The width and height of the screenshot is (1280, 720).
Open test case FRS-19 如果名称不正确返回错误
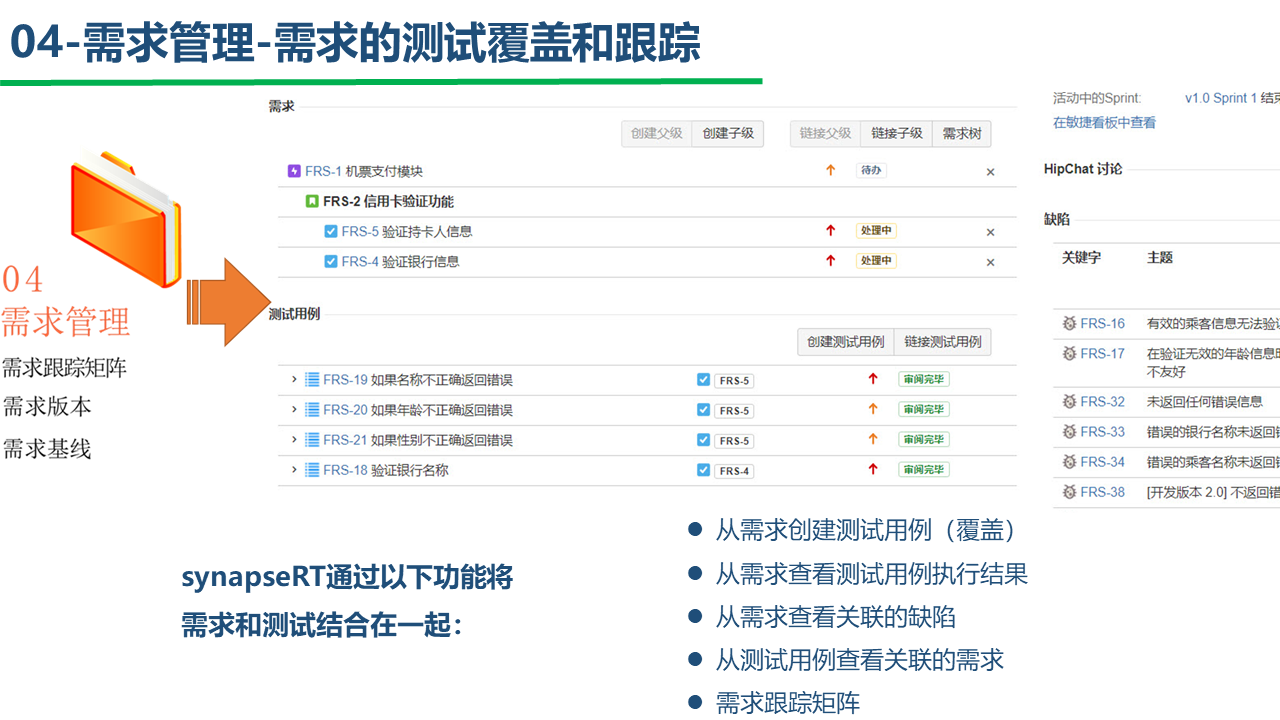coord(418,380)
